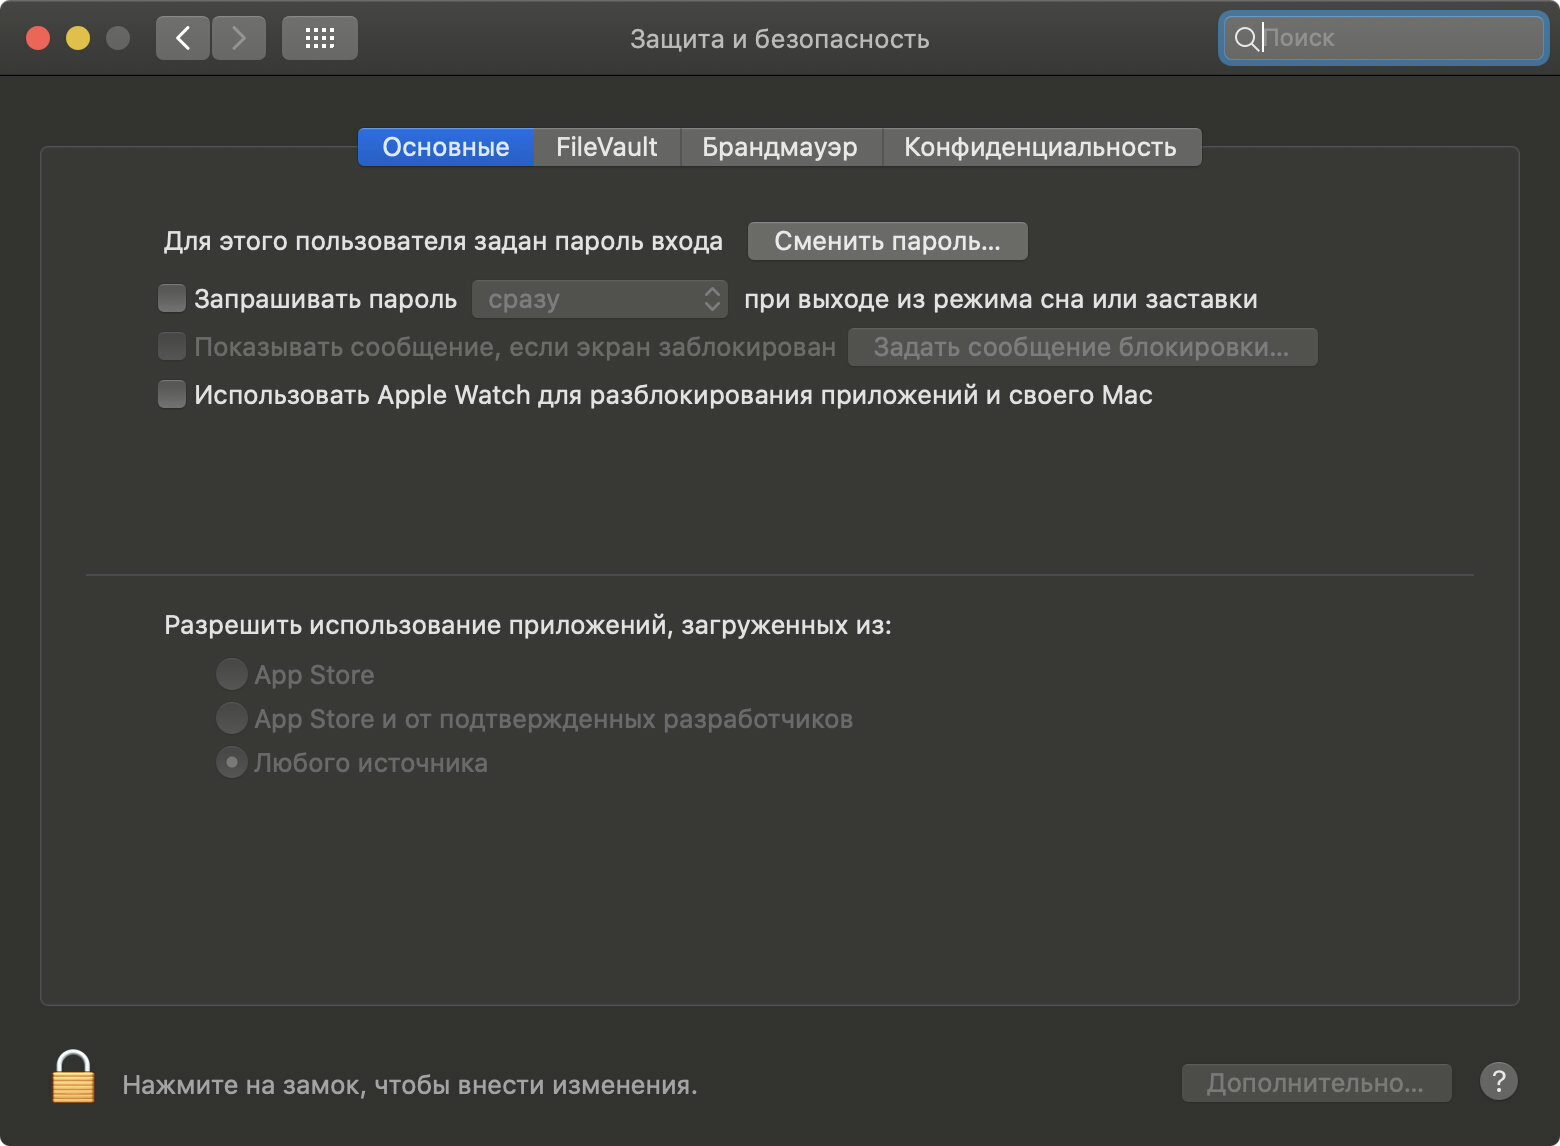Click the yellow minimize window button

[x=78, y=38]
